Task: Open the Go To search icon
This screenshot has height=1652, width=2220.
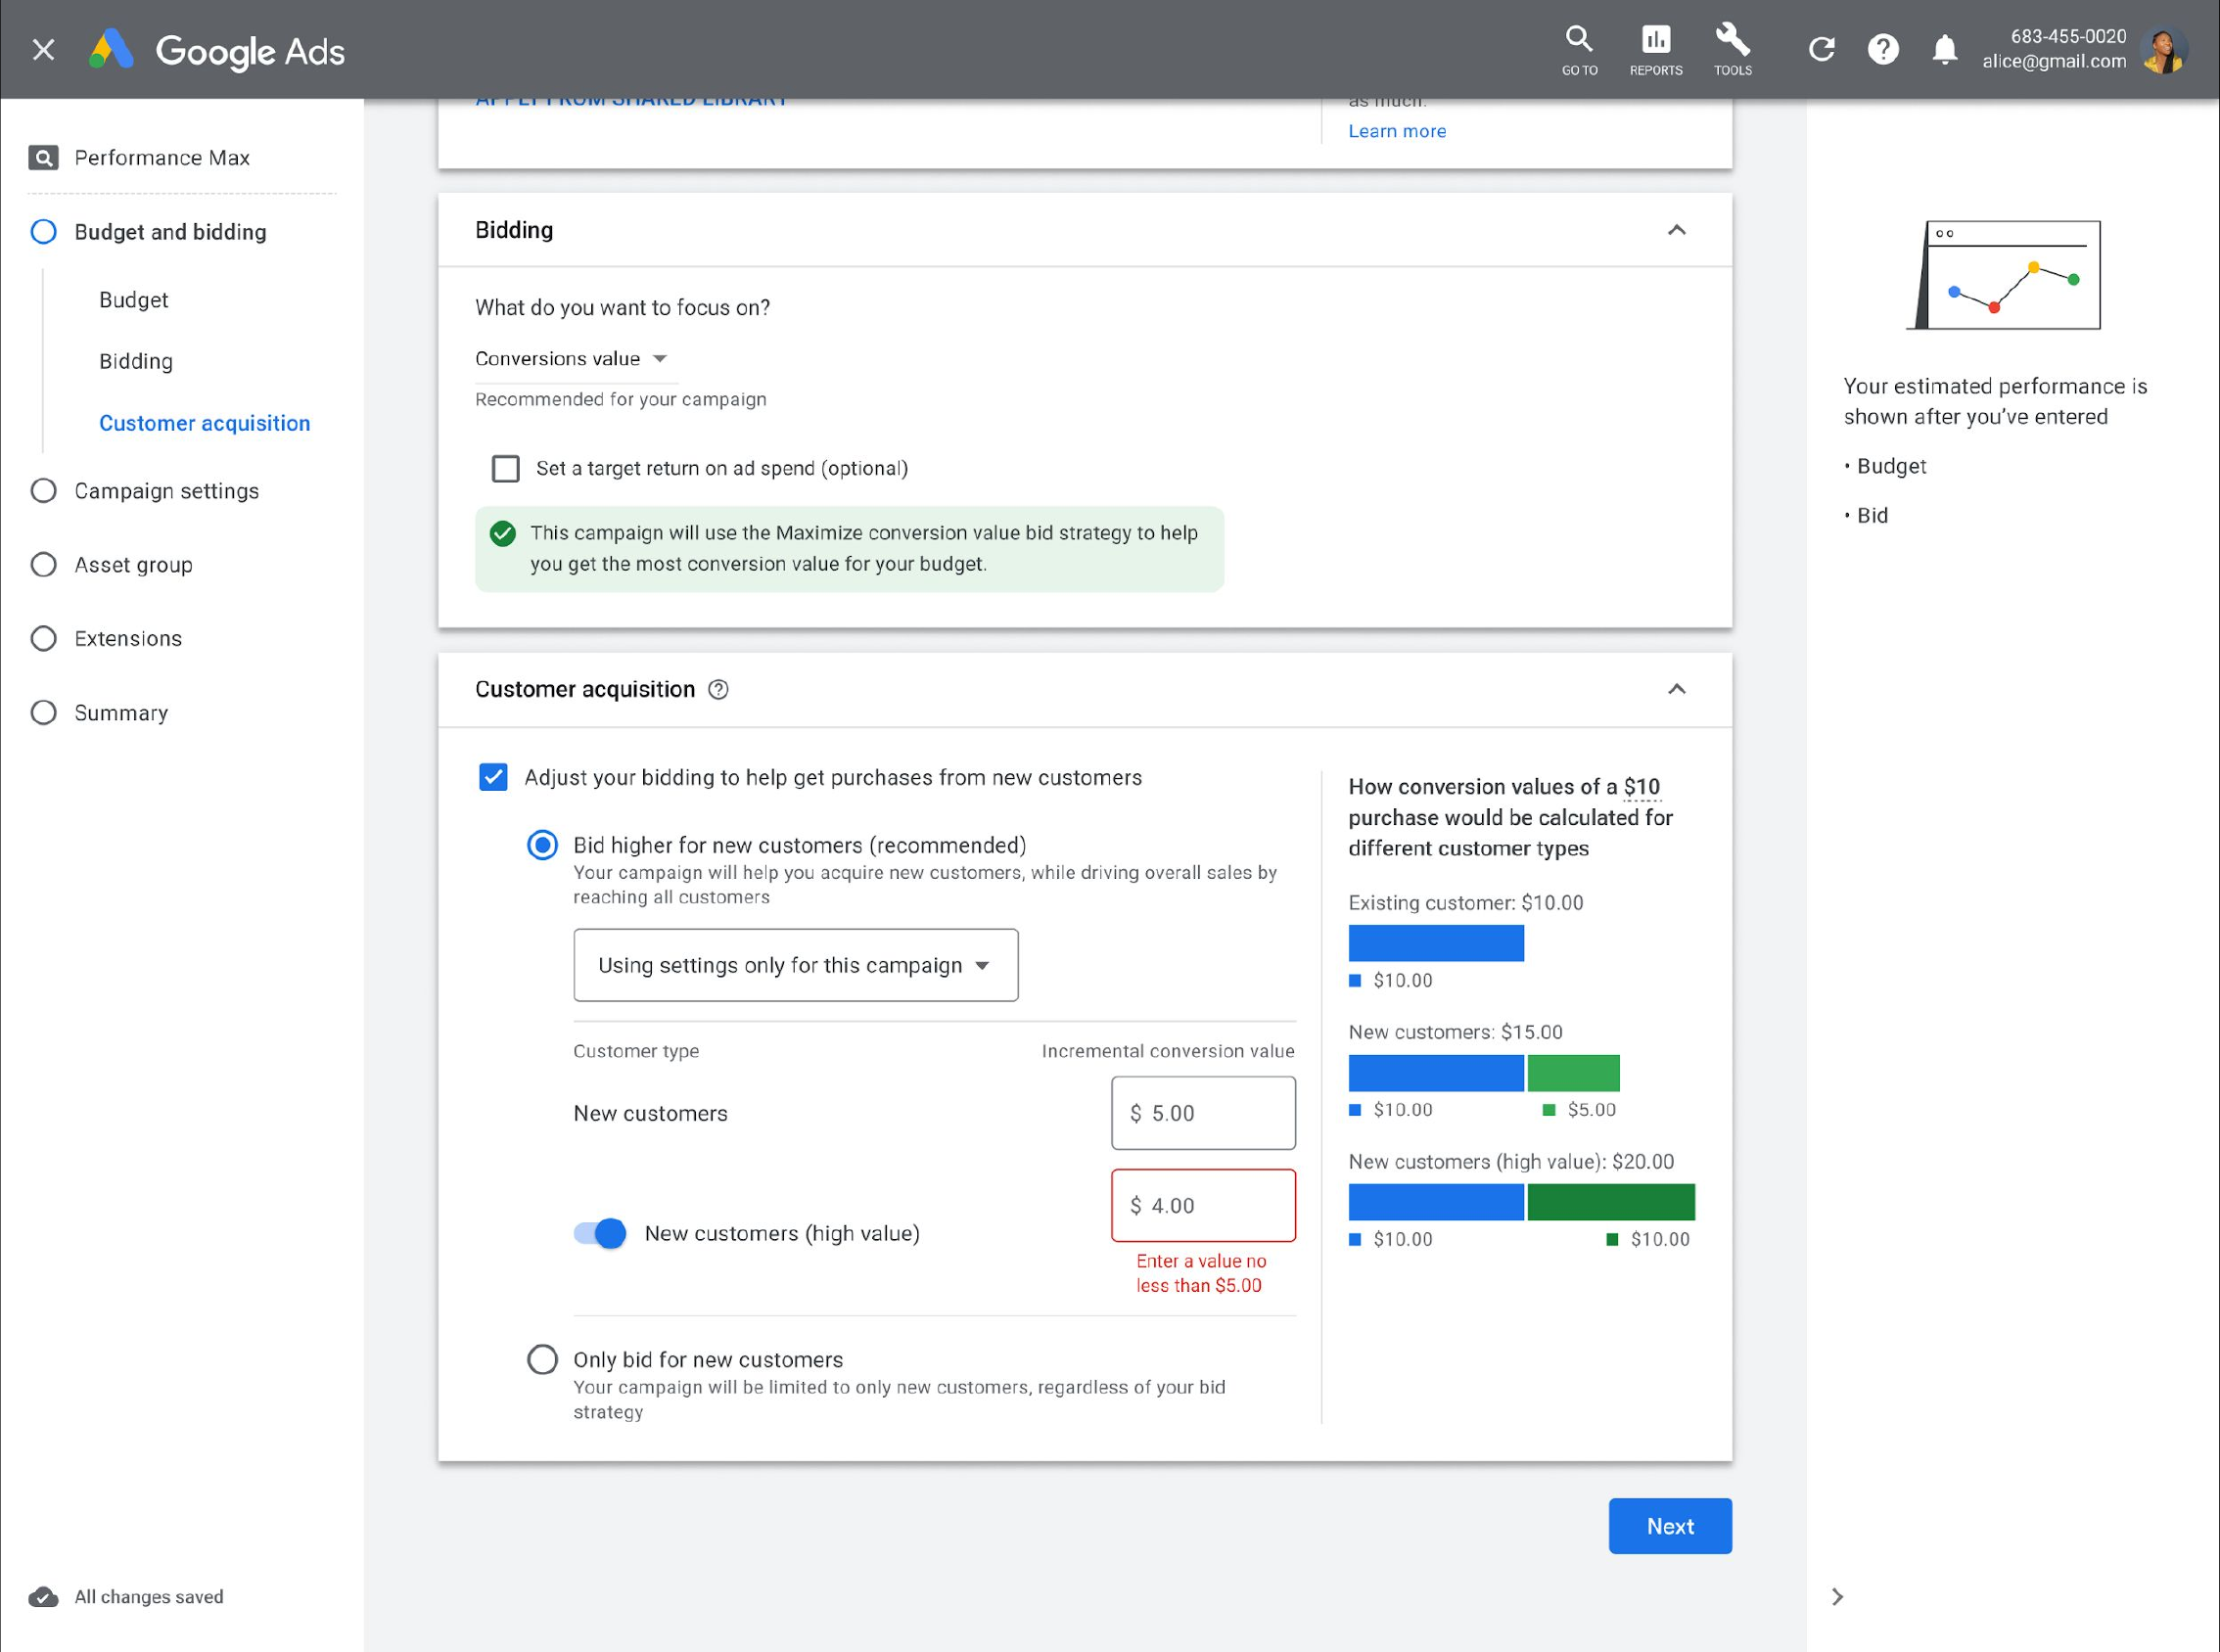Action: 1579,49
